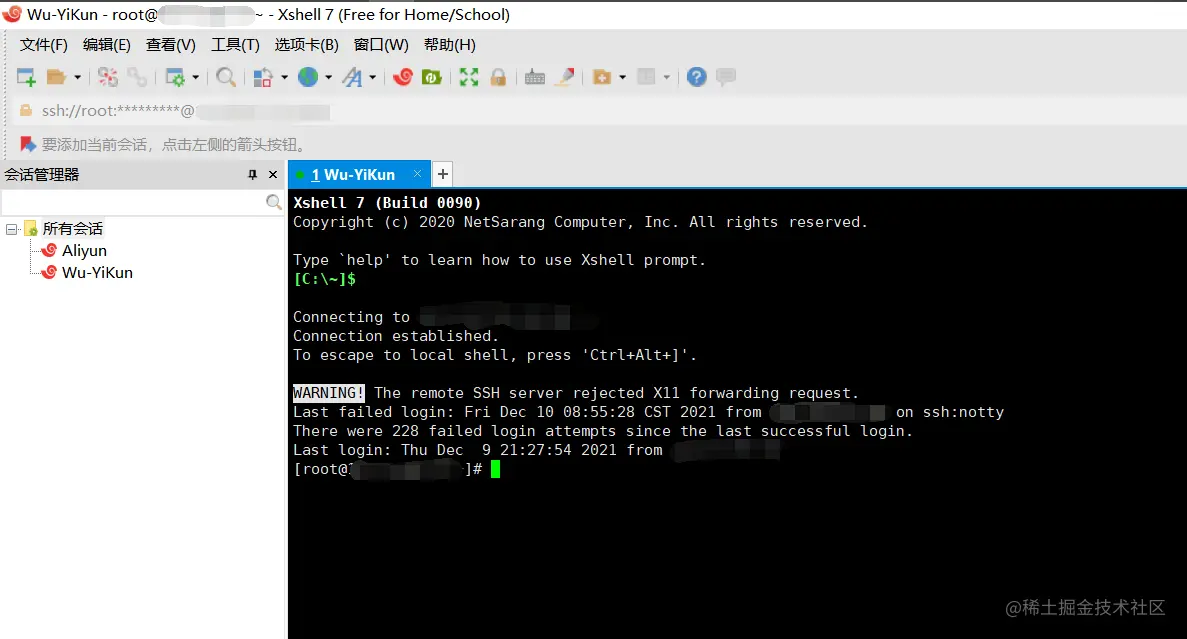Collapse the 所有会话 tree node
This screenshot has width=1187, height=639.
point(11,229)
